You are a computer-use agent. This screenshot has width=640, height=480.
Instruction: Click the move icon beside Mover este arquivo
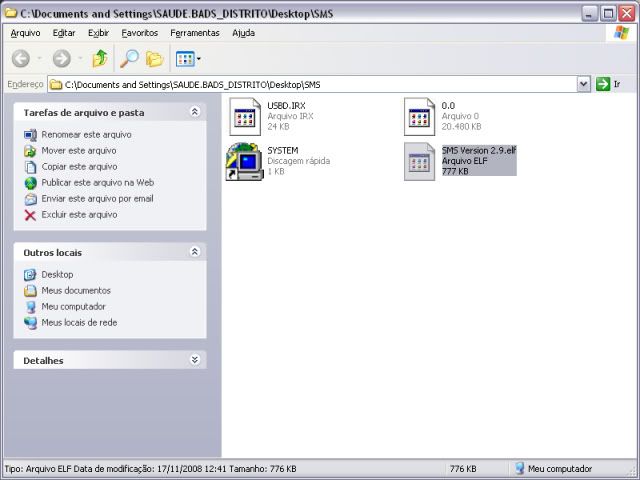click(30, 151)
